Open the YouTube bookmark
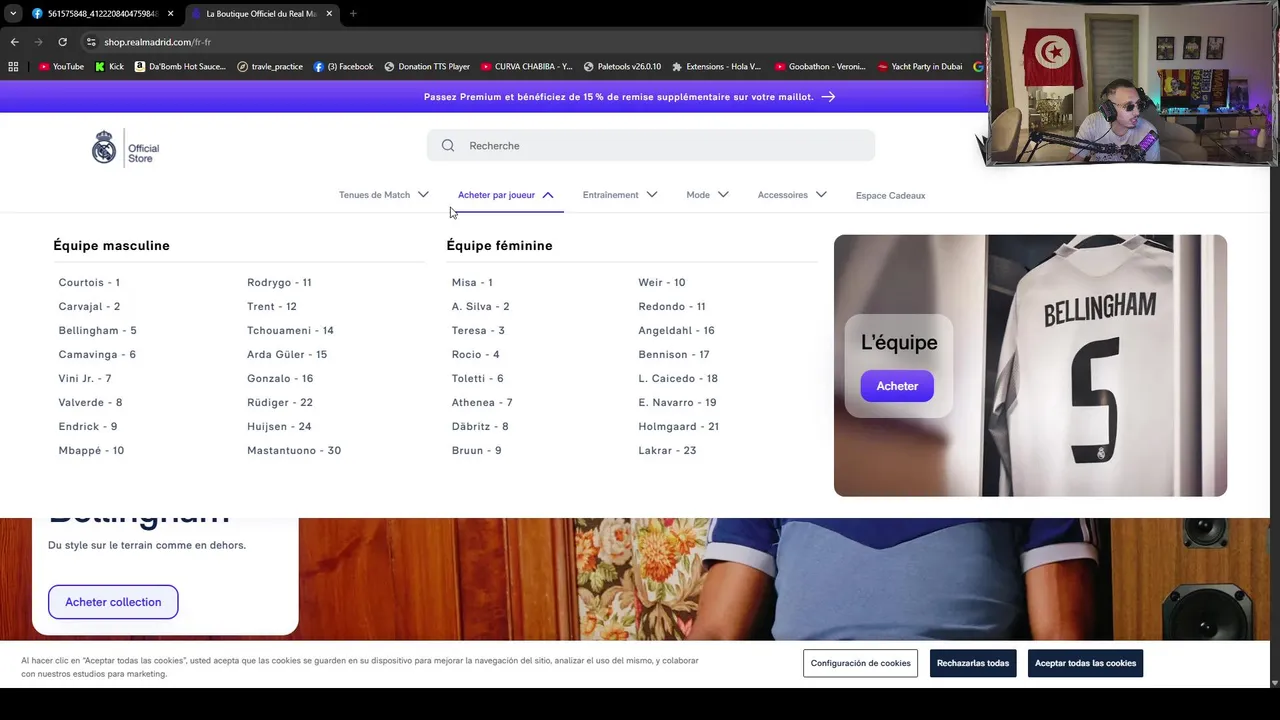 (61, 67)
